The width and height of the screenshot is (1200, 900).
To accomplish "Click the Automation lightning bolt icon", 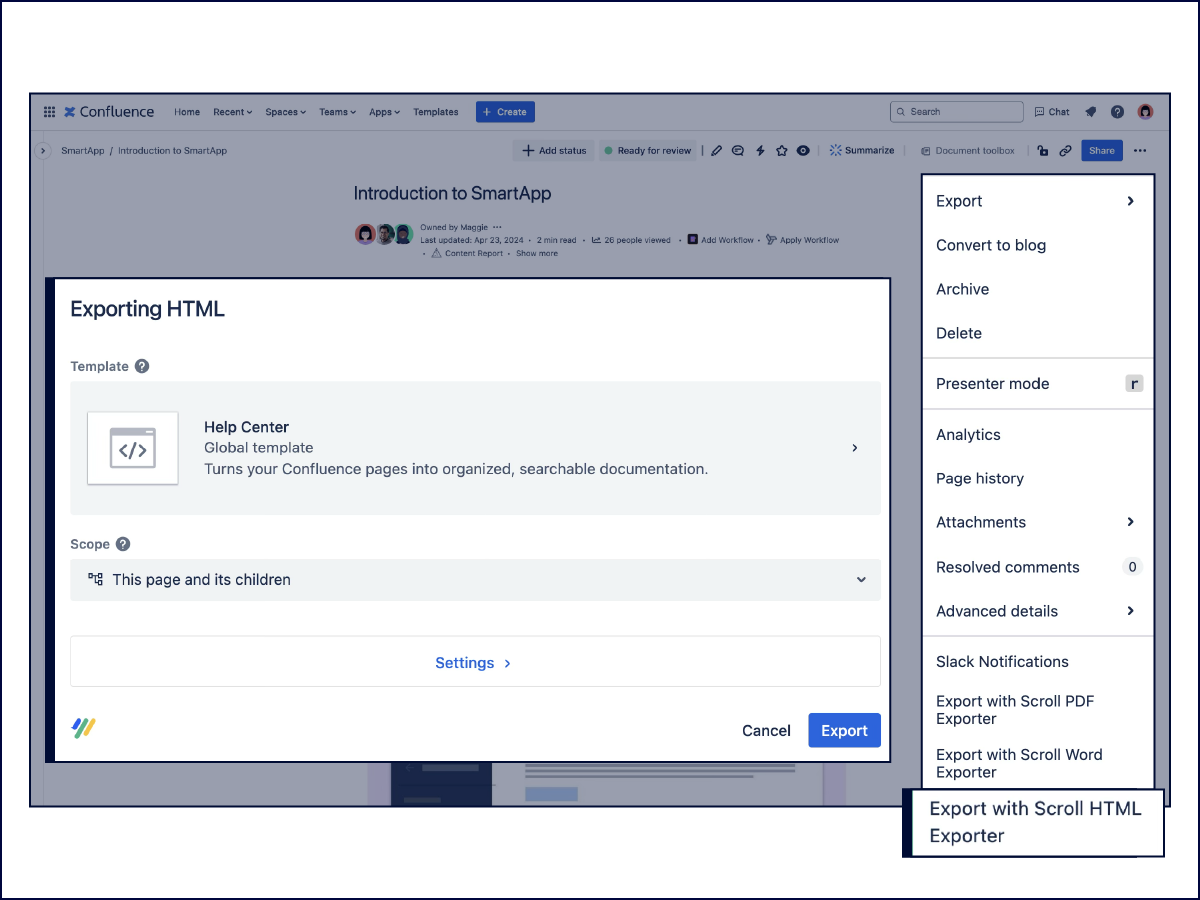I will [760, 151].
